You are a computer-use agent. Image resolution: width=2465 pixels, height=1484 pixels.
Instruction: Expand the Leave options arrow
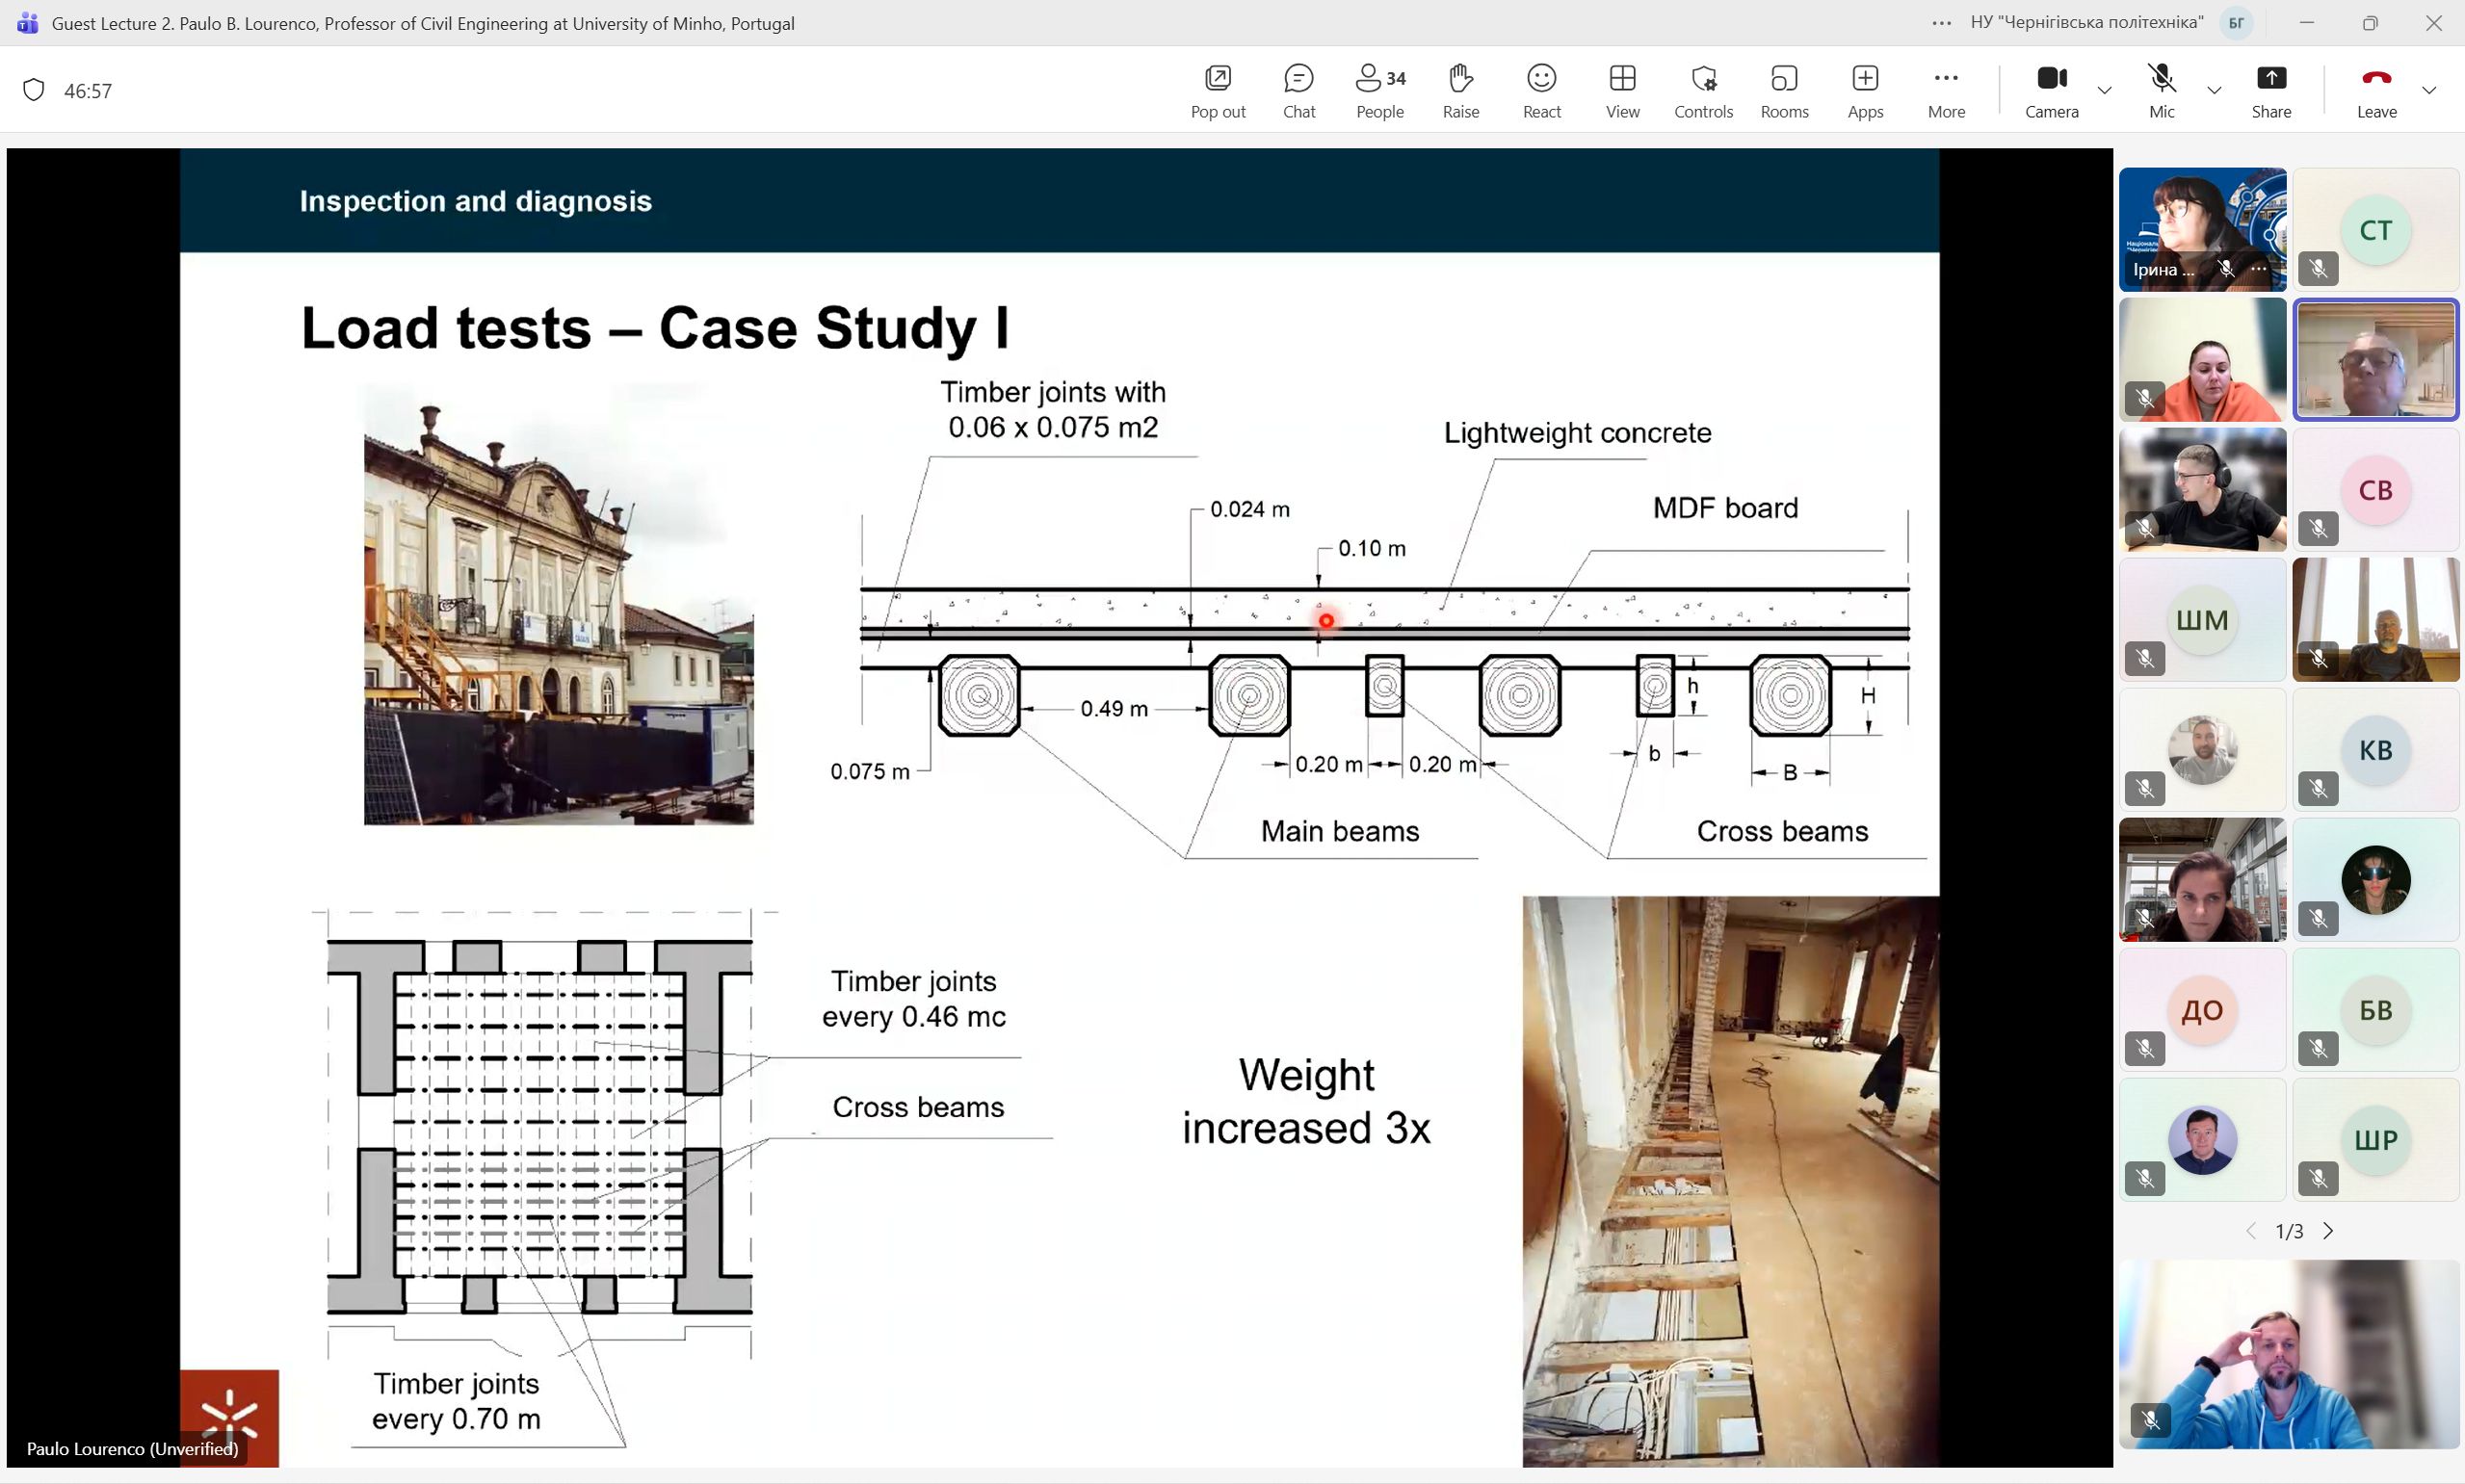(x=2429, y=90)
